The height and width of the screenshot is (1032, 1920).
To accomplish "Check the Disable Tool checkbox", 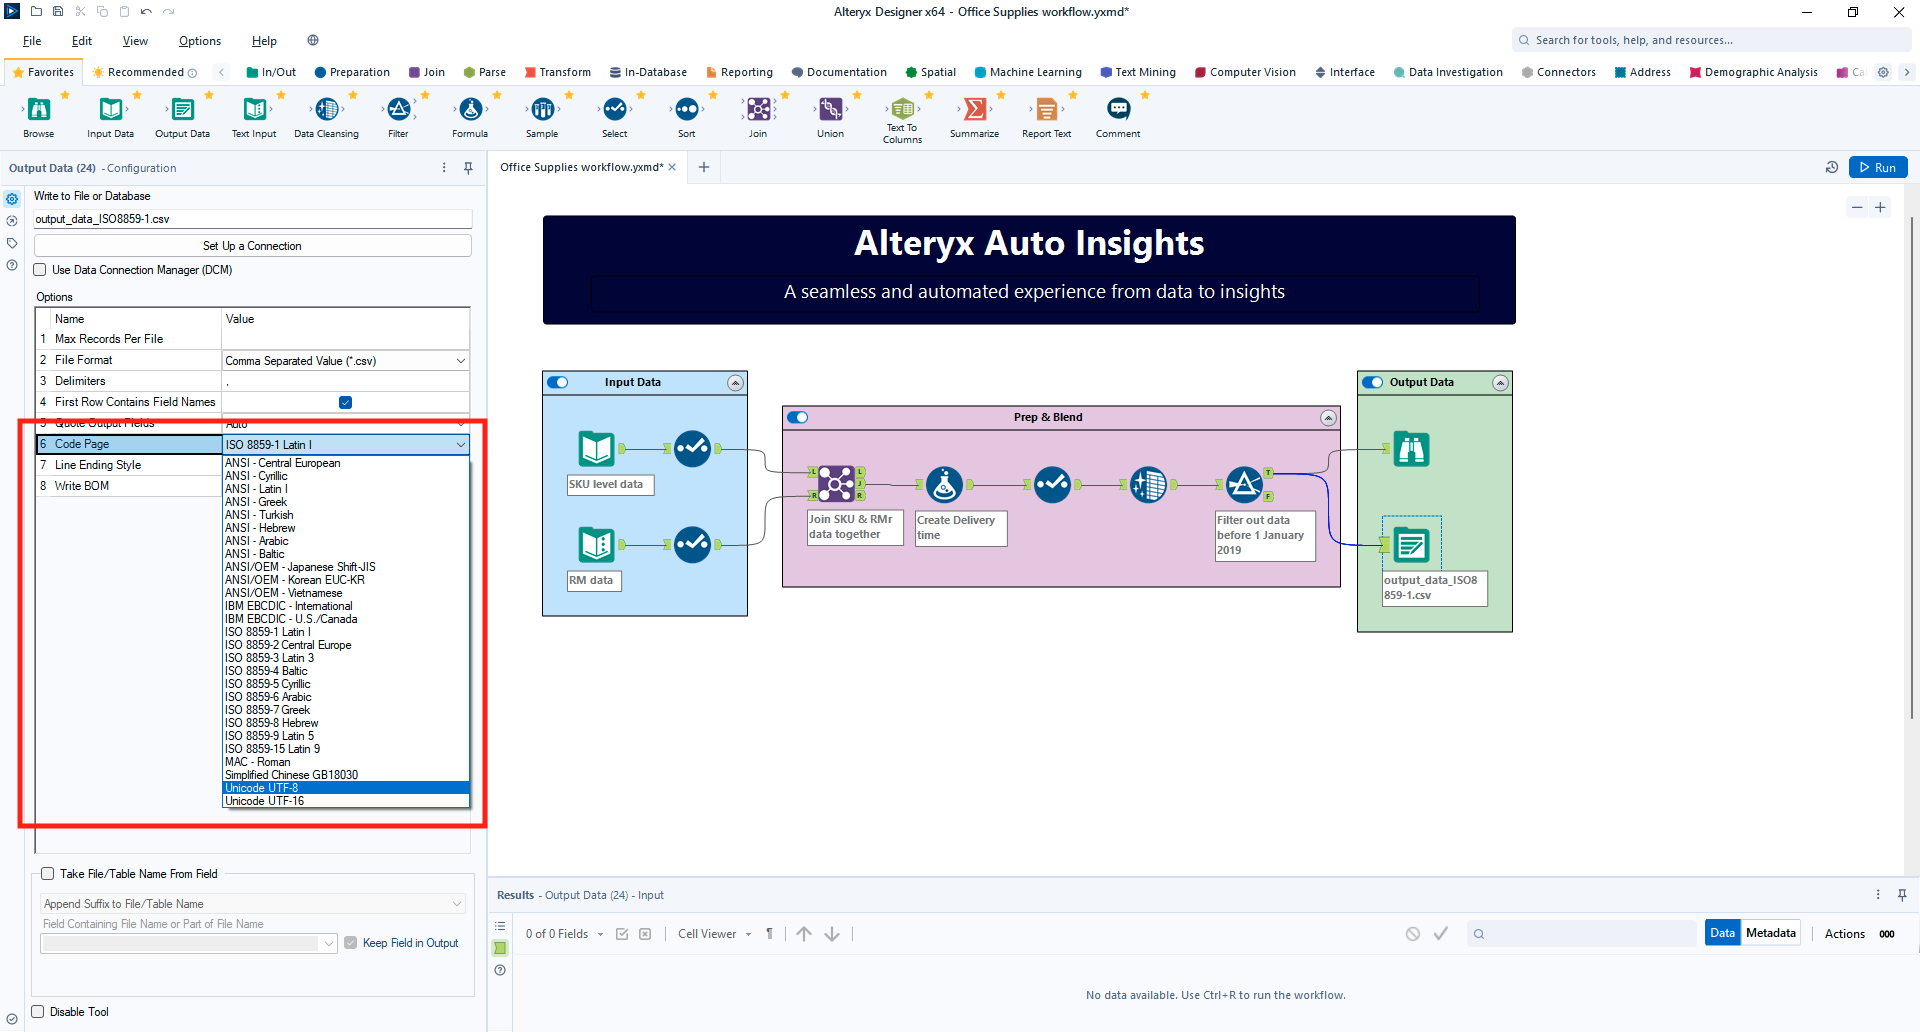I will coord(38,1012).
